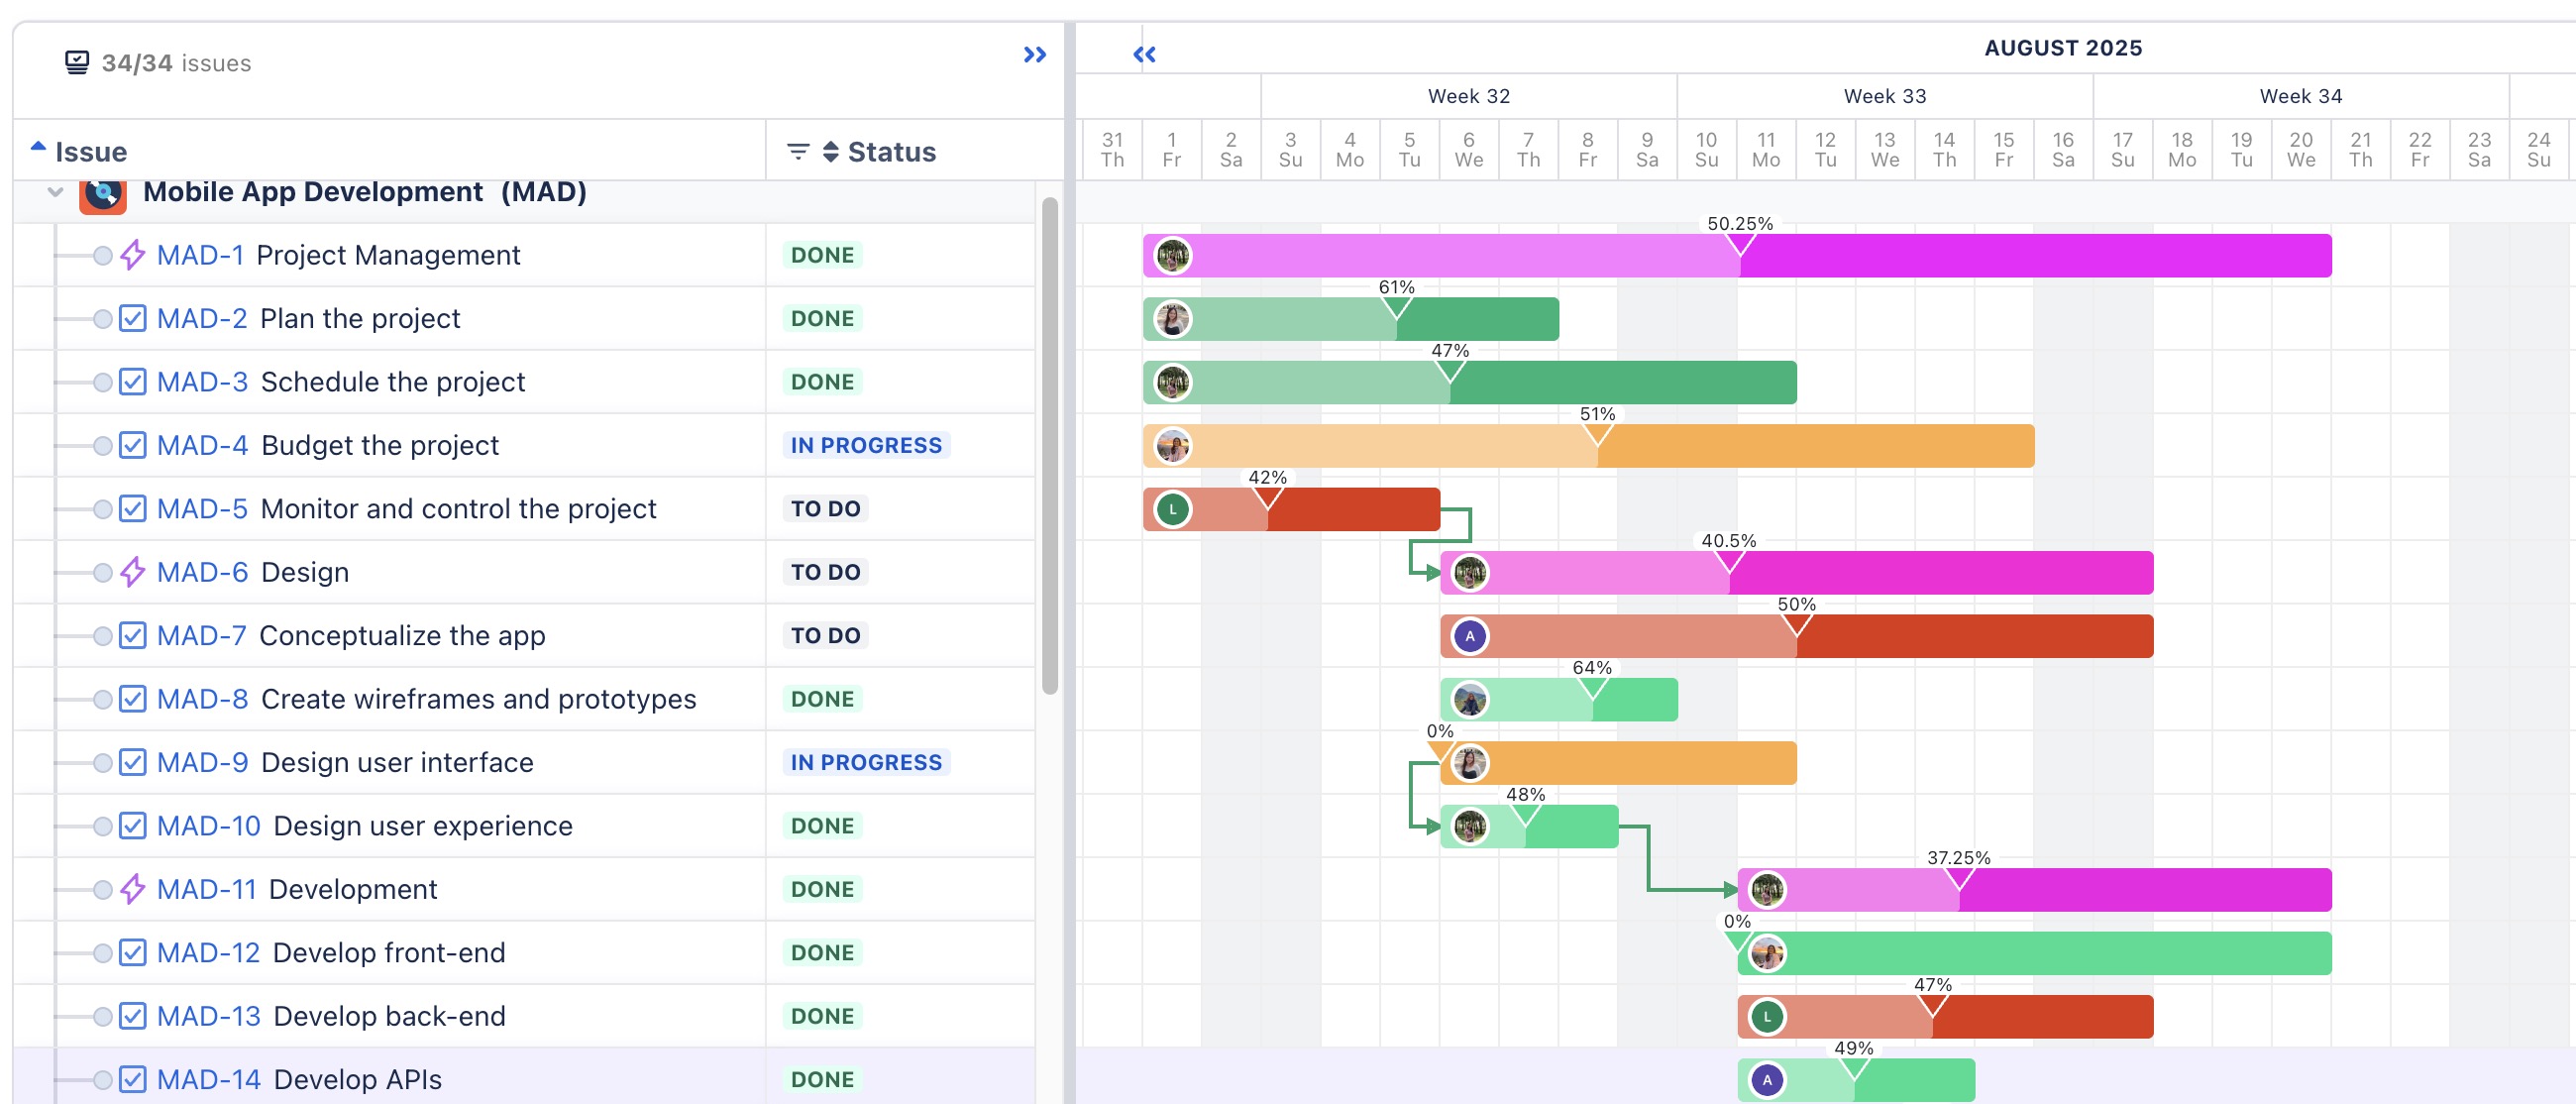
Task: Toggle the task checkbox icon for MAD-7
Action: [x=133, y=636]
